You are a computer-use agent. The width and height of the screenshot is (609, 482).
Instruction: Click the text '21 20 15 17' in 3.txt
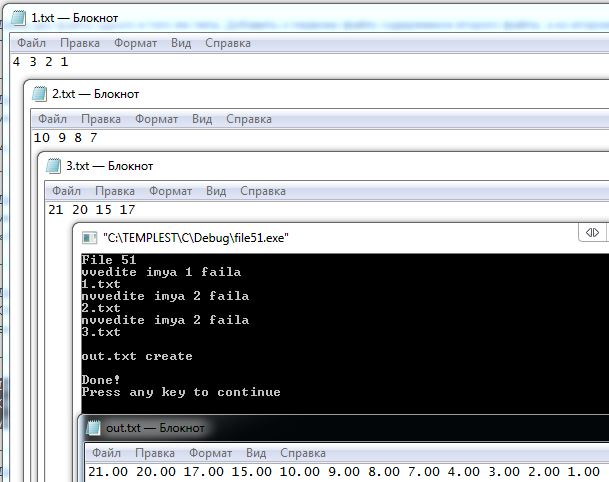tap(92, 210)
